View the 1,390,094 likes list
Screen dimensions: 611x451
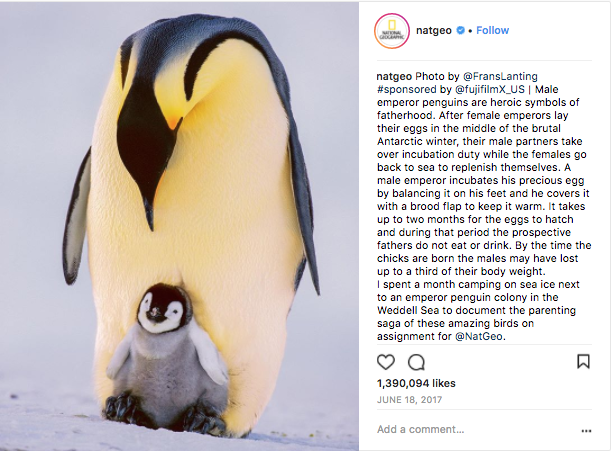coord(416,383)
